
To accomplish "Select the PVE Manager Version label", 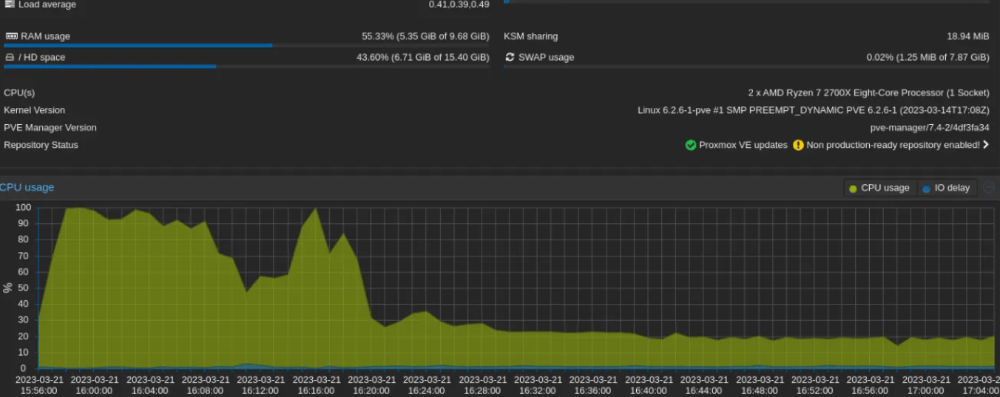I will click(50, 128).
